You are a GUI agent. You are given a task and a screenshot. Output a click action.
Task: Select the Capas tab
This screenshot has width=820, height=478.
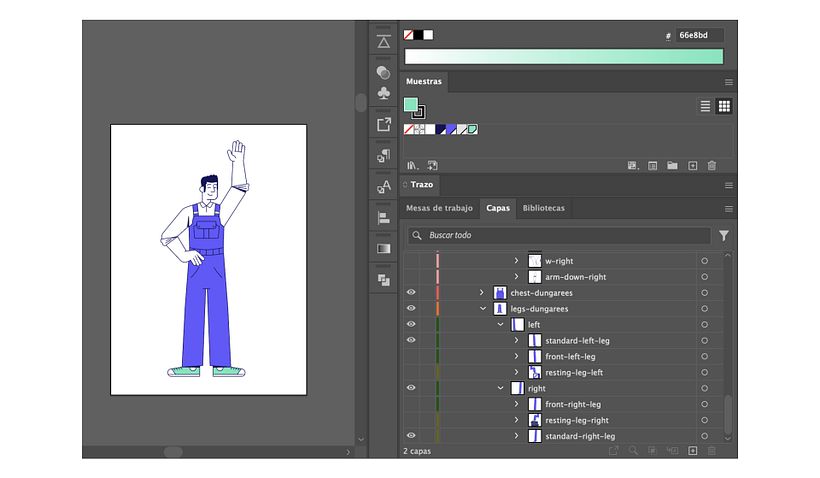point(498,208)
